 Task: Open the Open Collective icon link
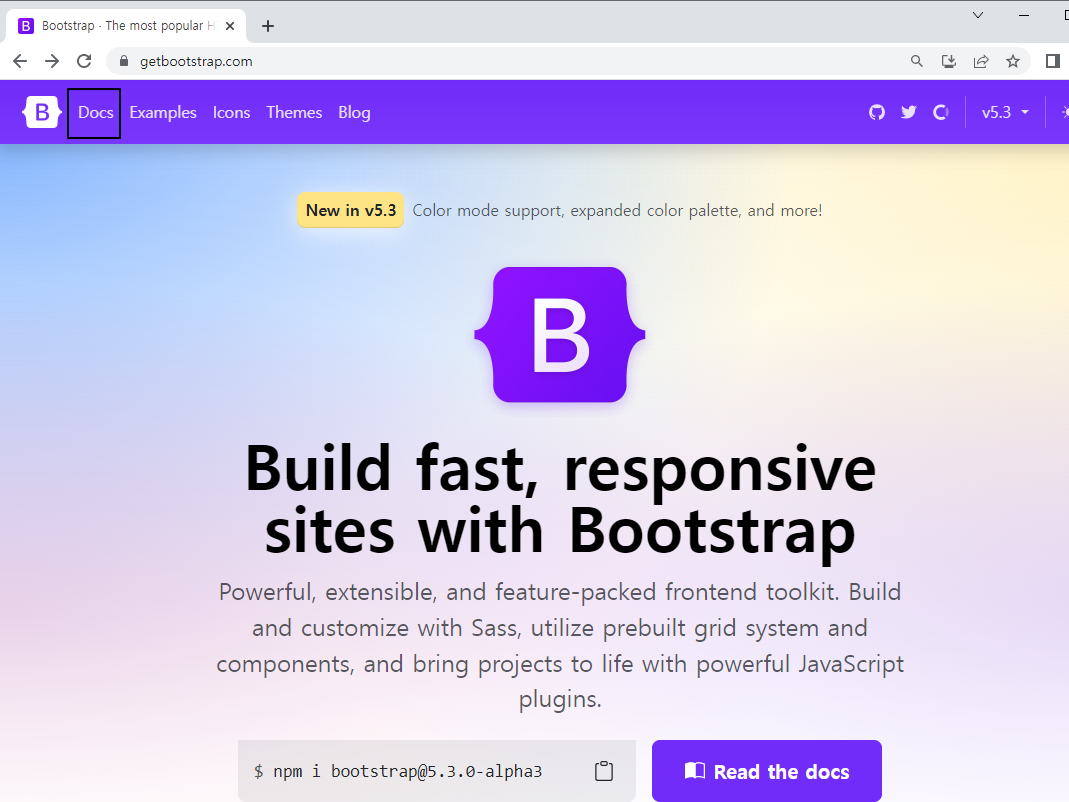coord(941,112)
